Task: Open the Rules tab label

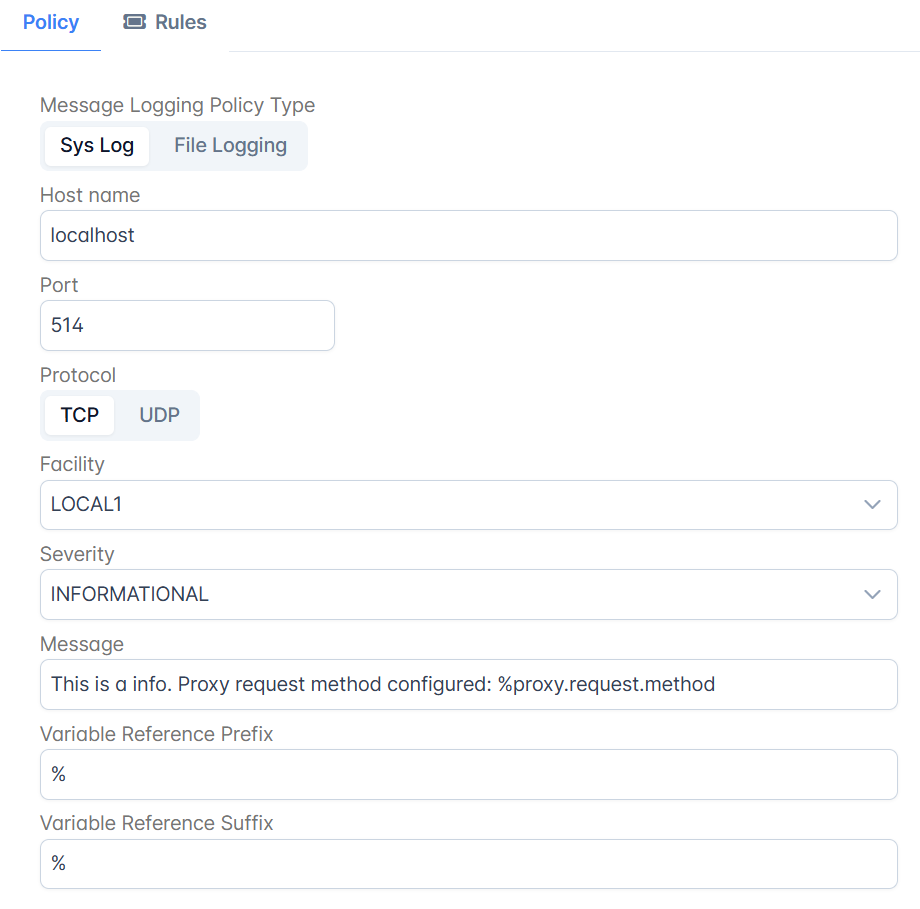Action: point(181,22)
